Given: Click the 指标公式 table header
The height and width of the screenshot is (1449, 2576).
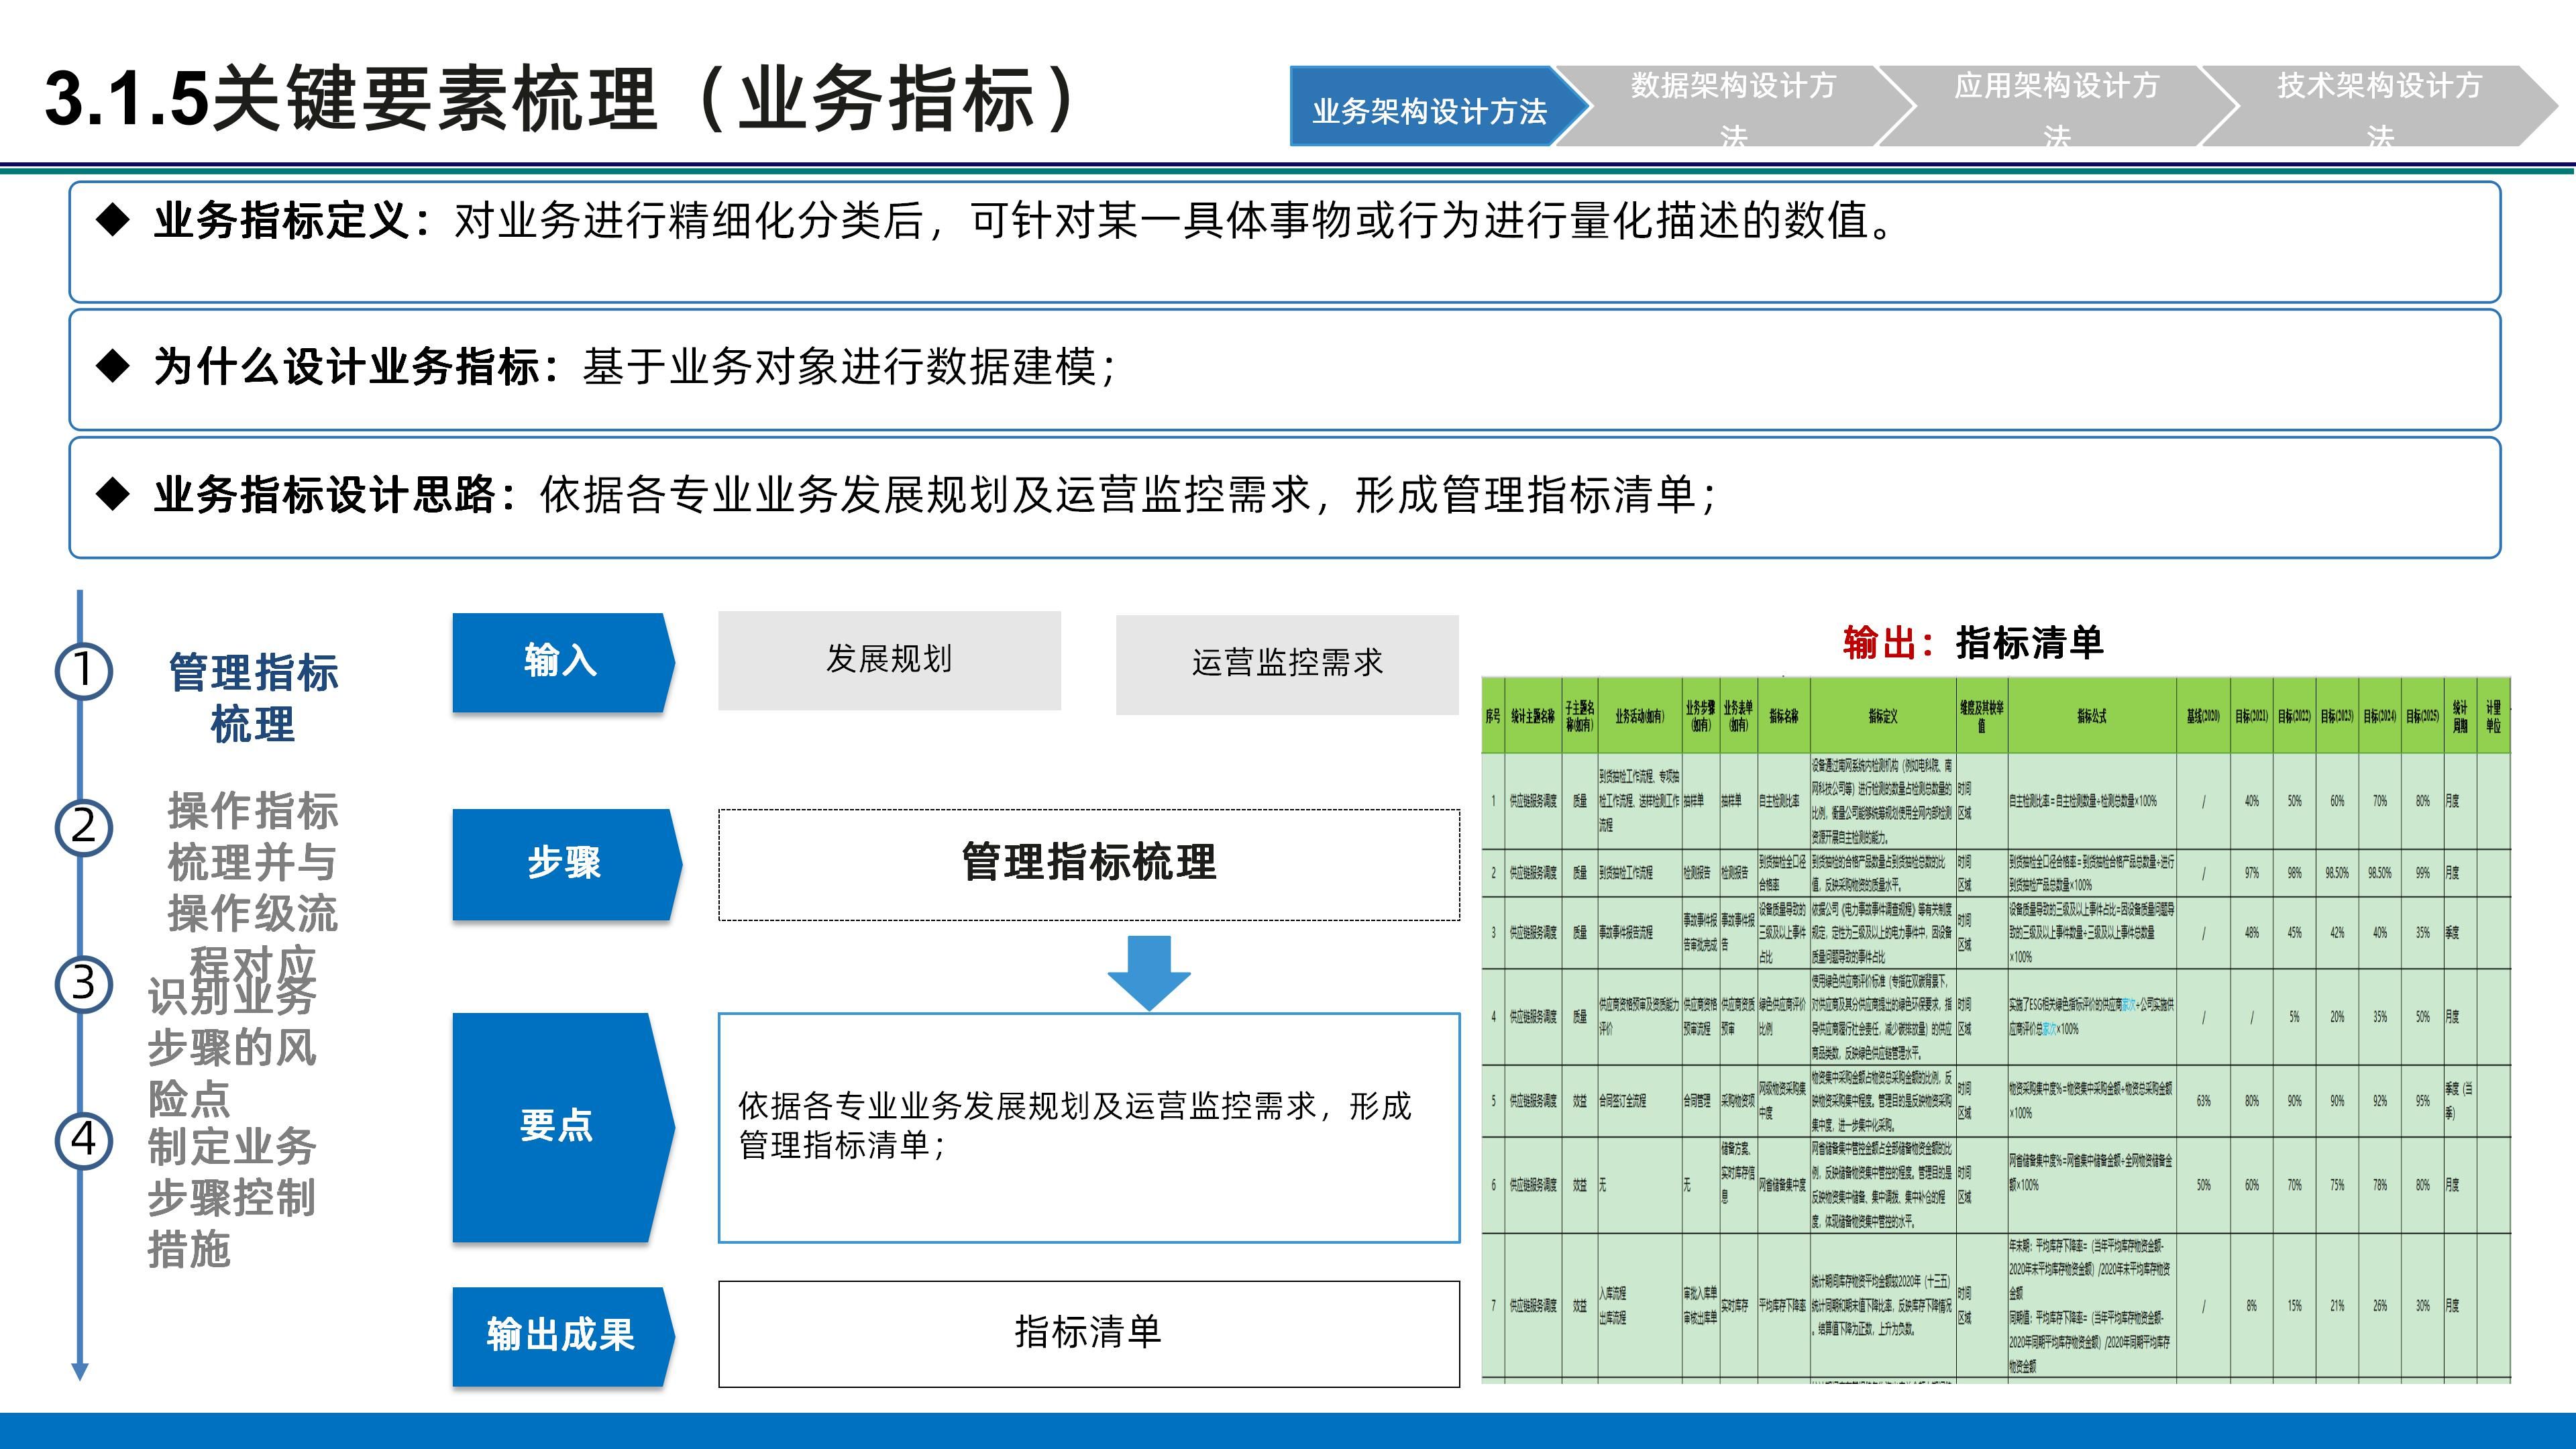Looking at the screenshot, I should tap(2091, 716).
